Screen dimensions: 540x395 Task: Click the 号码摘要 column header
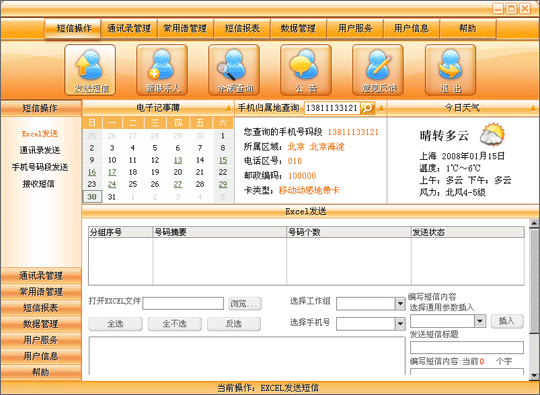[220, 232]
